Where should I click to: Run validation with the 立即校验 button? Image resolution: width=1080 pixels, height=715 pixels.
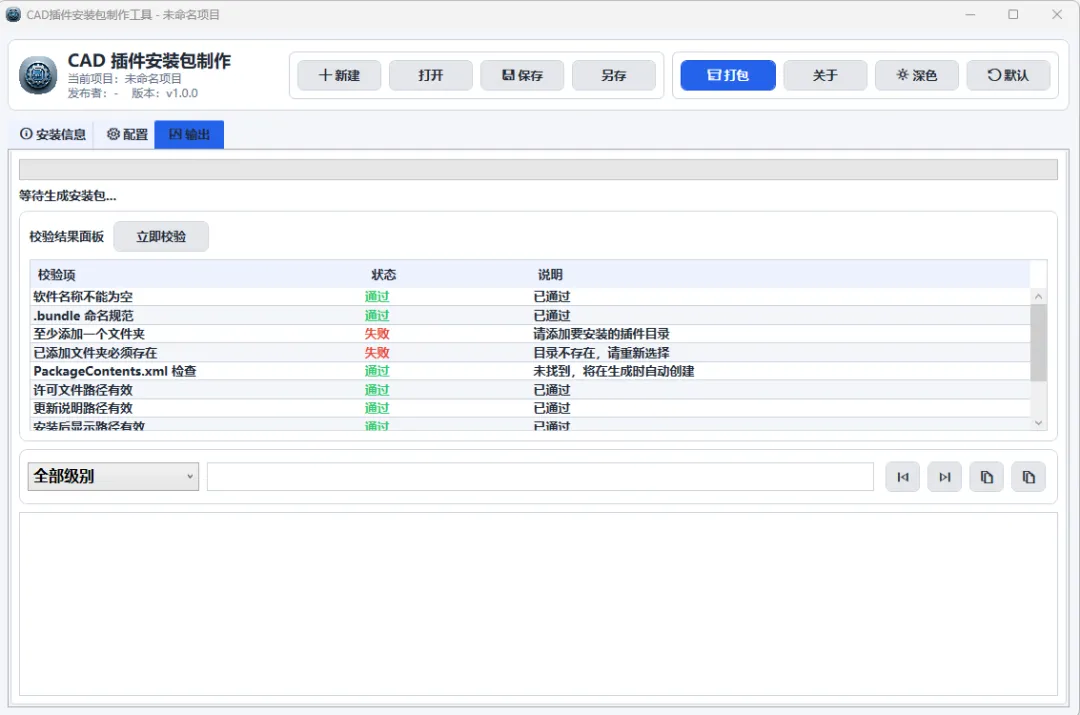[x=161, y=236]
